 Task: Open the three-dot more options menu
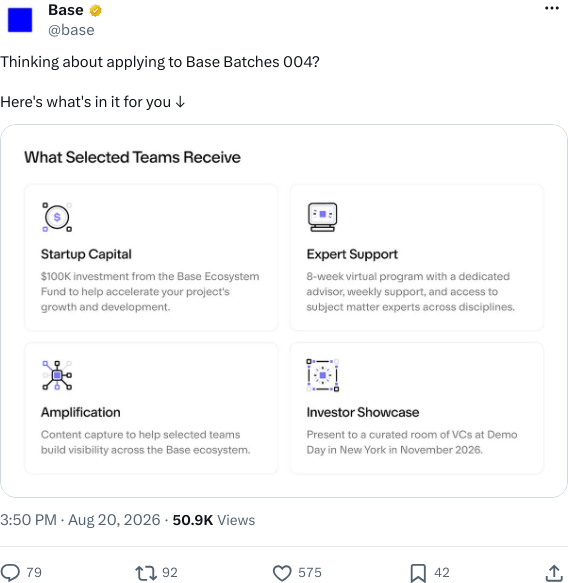[552, 8]
